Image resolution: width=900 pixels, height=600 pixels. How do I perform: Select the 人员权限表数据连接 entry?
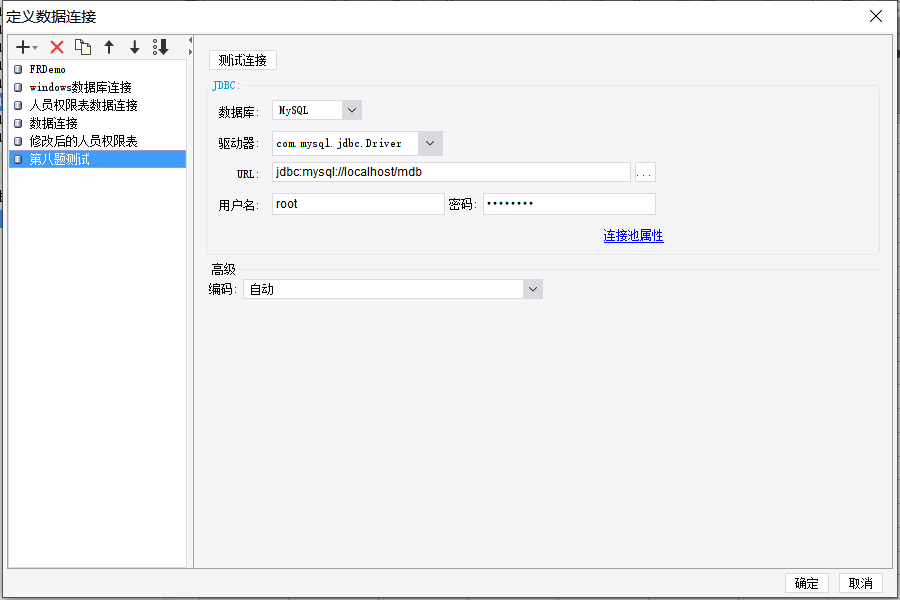[x=98, y=105]
